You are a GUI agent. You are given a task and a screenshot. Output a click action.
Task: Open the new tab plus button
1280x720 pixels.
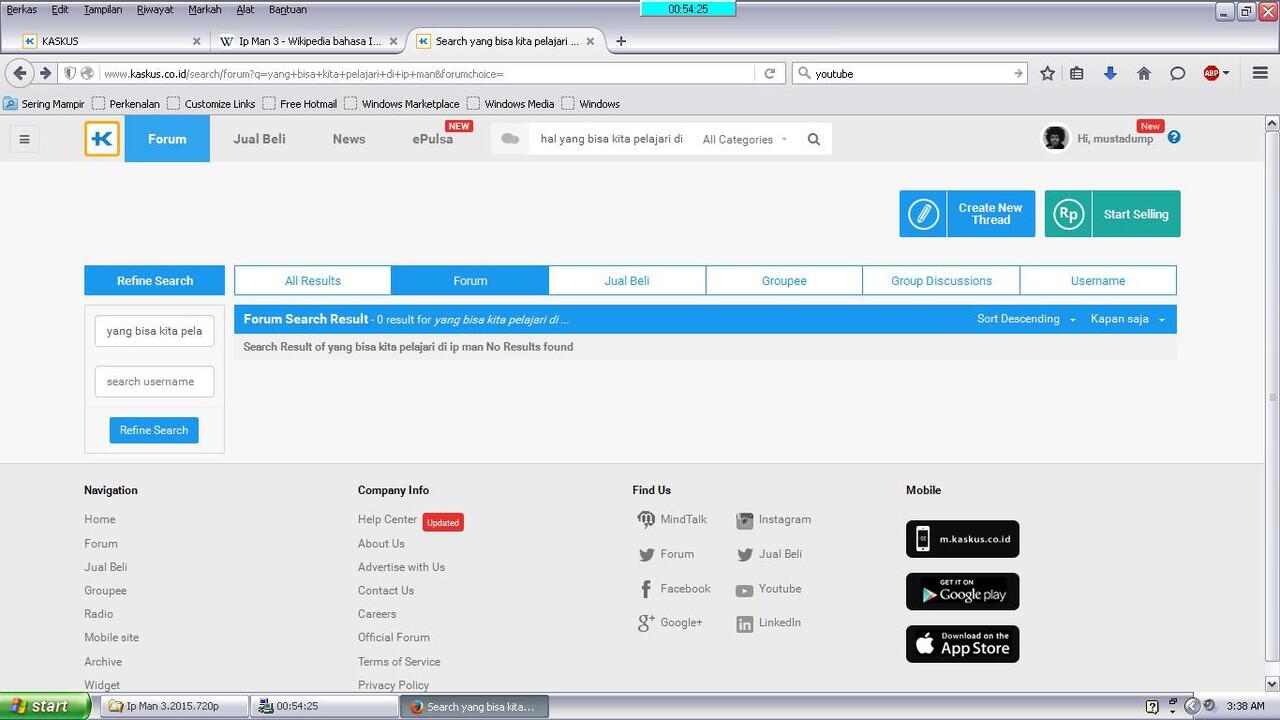click(621, 41)
